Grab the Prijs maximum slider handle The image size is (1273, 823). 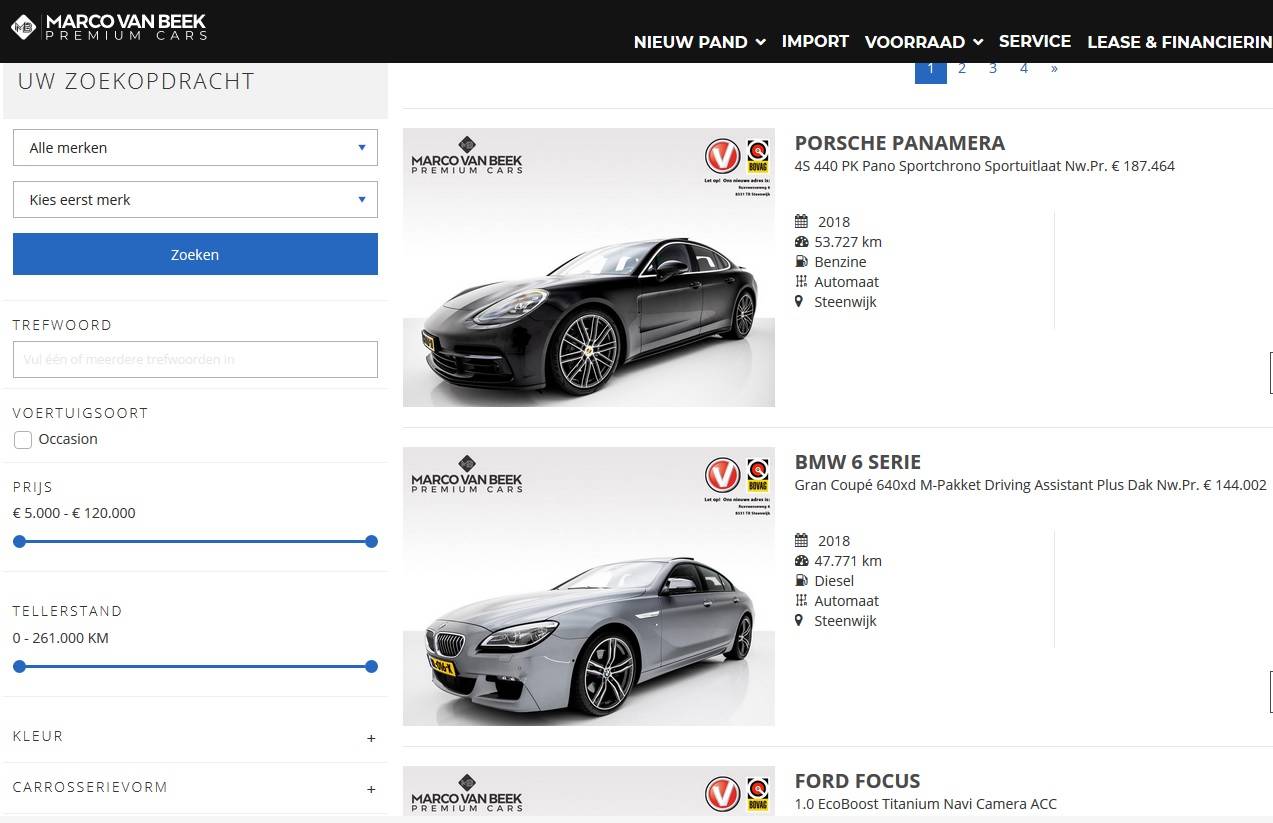tap(371, 542)
